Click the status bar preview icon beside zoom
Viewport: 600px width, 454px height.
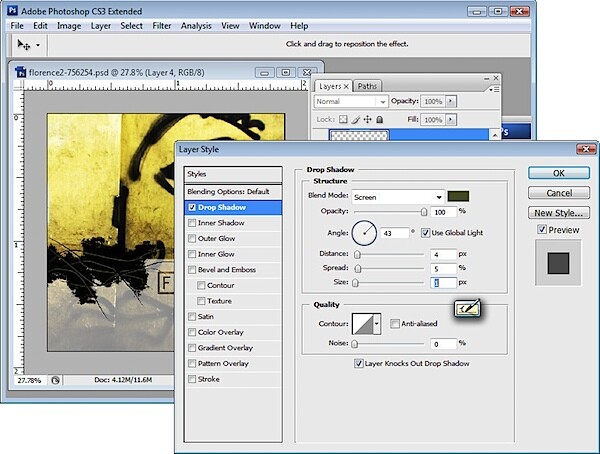(x=55, y=380)
